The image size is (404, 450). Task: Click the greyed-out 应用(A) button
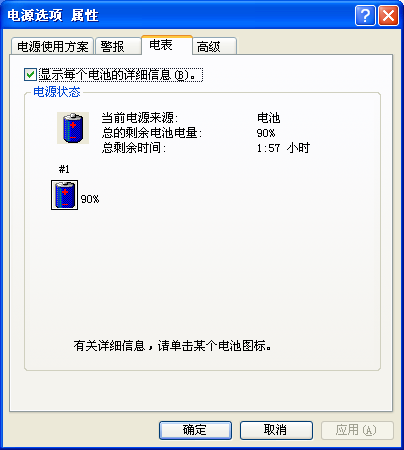[x=357, y=430]
